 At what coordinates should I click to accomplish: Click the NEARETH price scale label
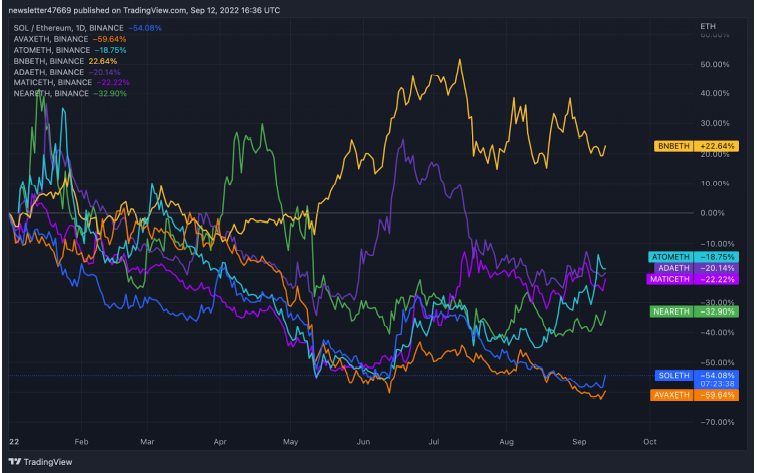[671, 311]
